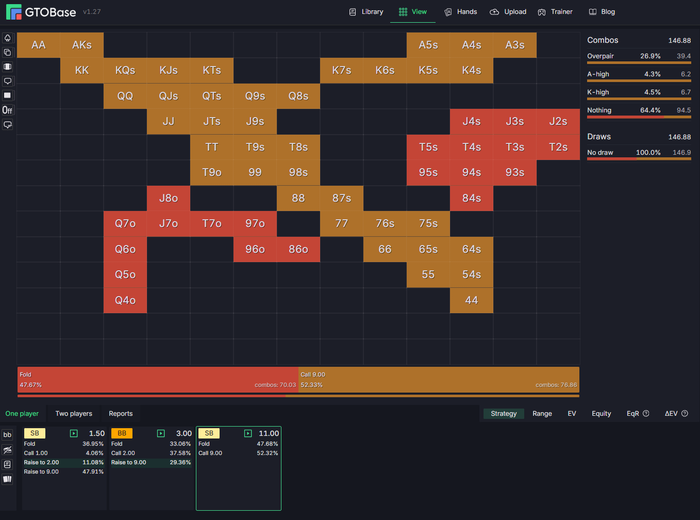The width and height of the screenshot is (700, 520).
Task: Click the spade suit icon in left toolbar
Action: point(8,38)
